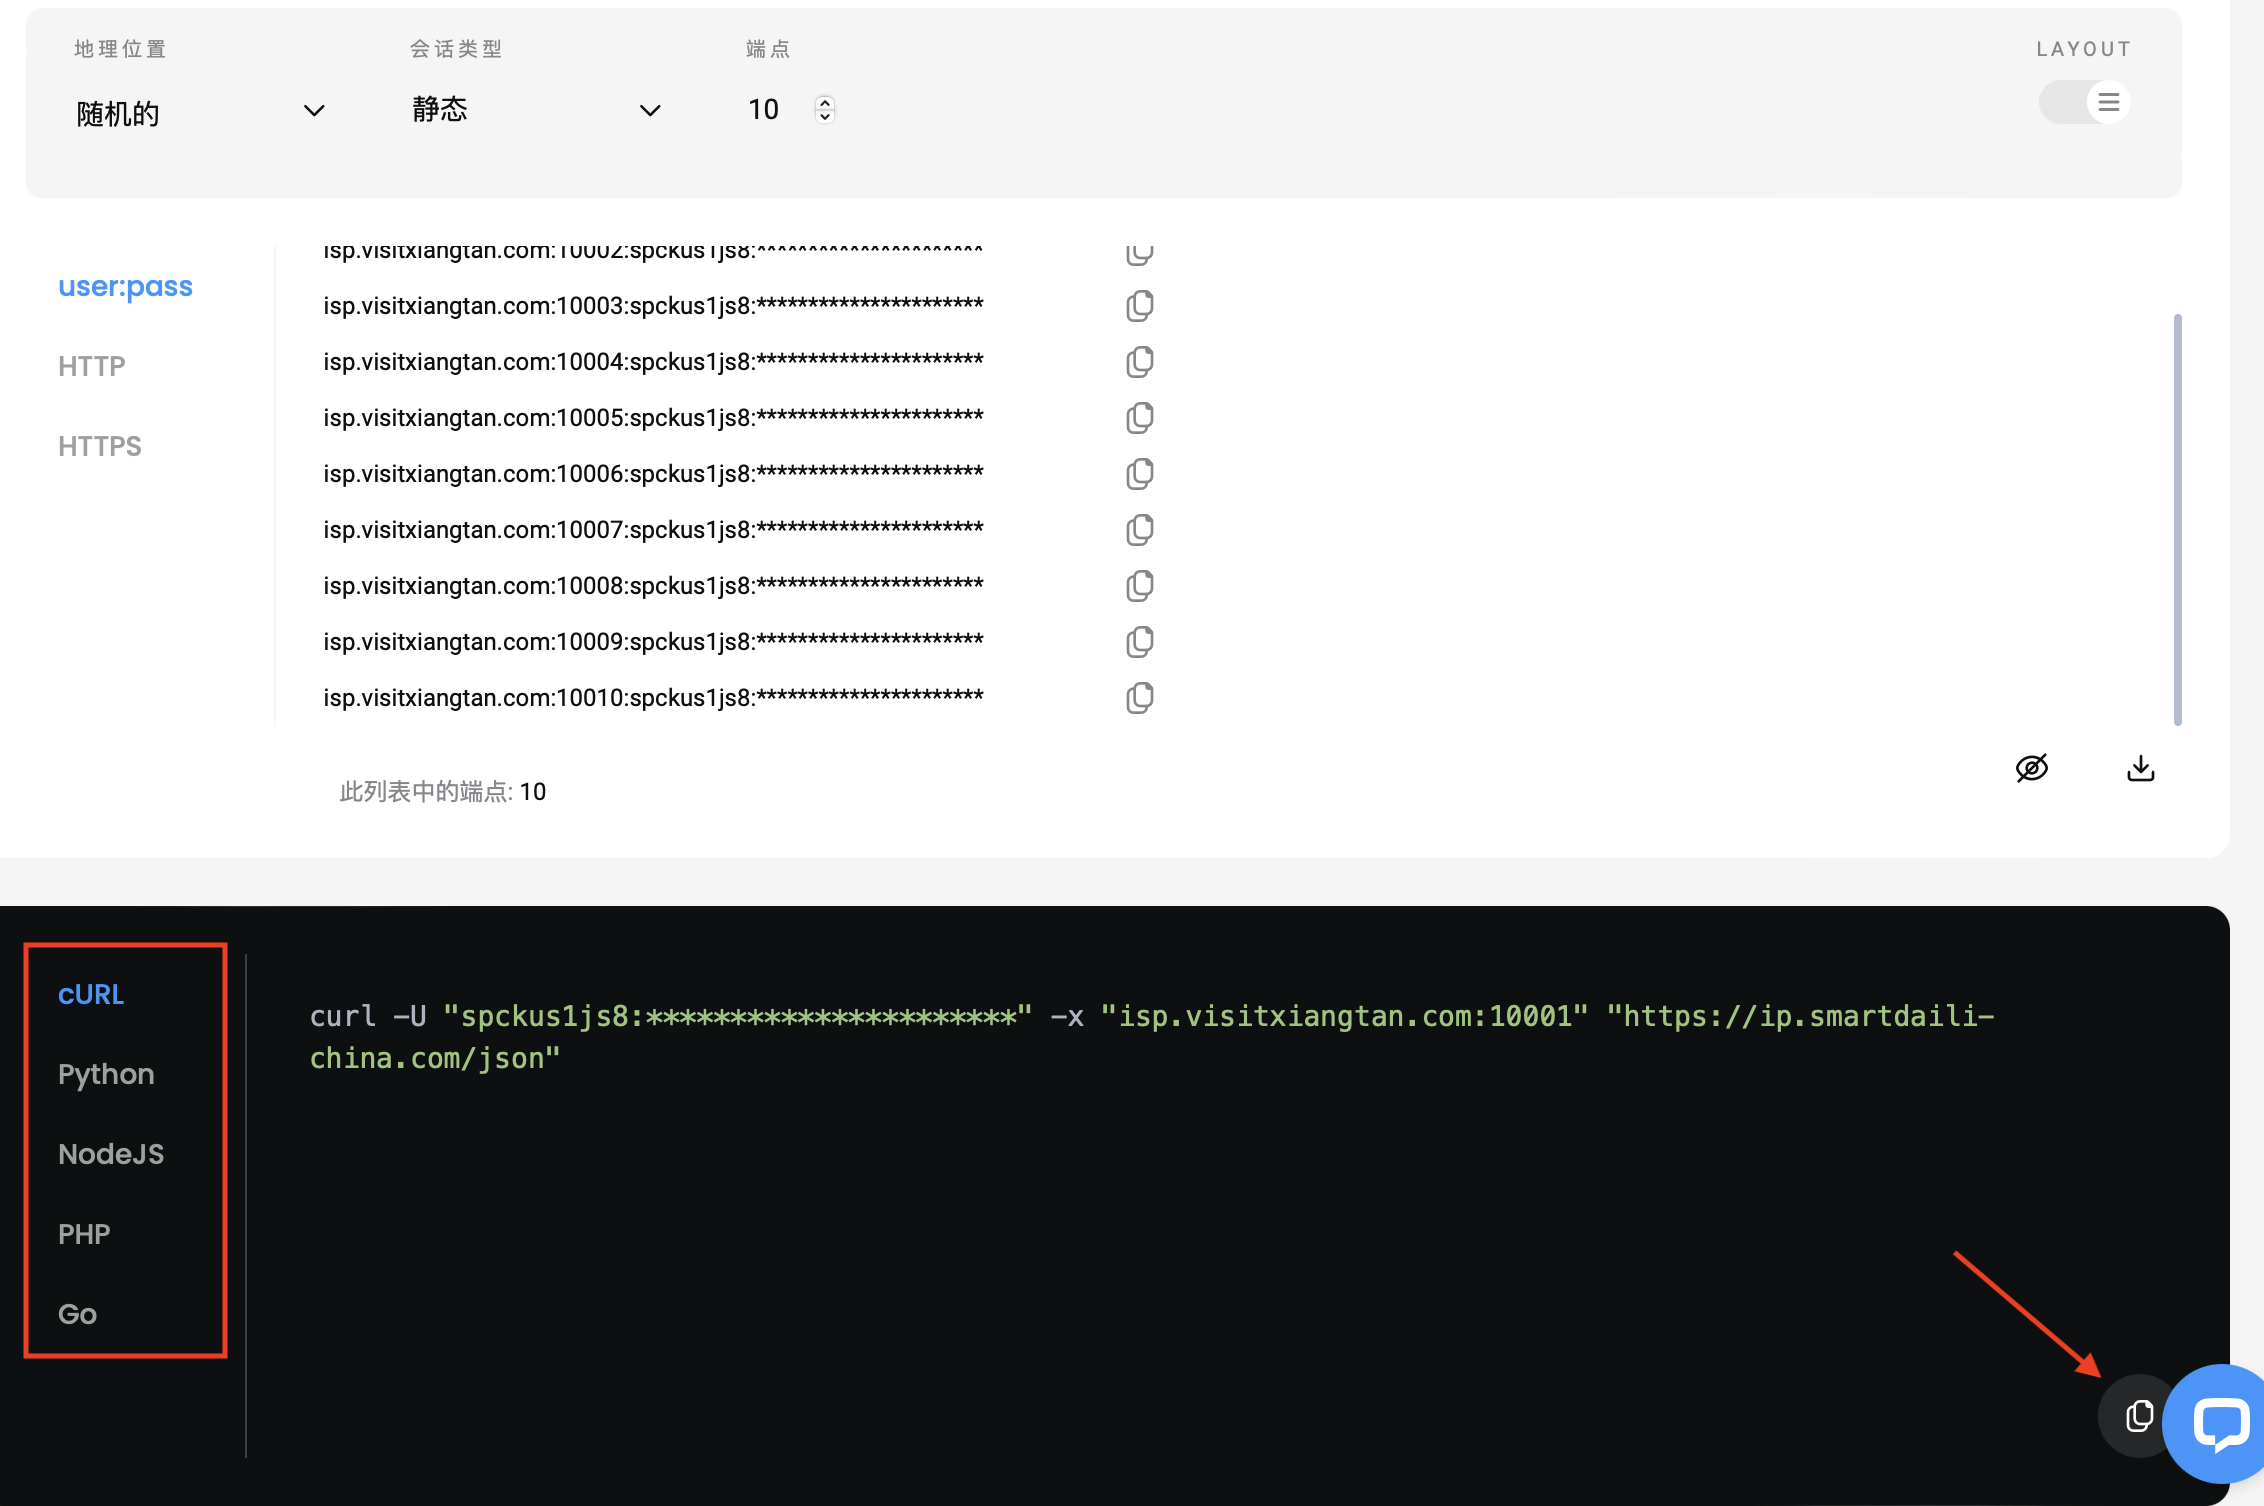Viewport: 2264px width, 1506px height.
Task: Switch code example to NodeJS
Action: [x=111, y=1154]
